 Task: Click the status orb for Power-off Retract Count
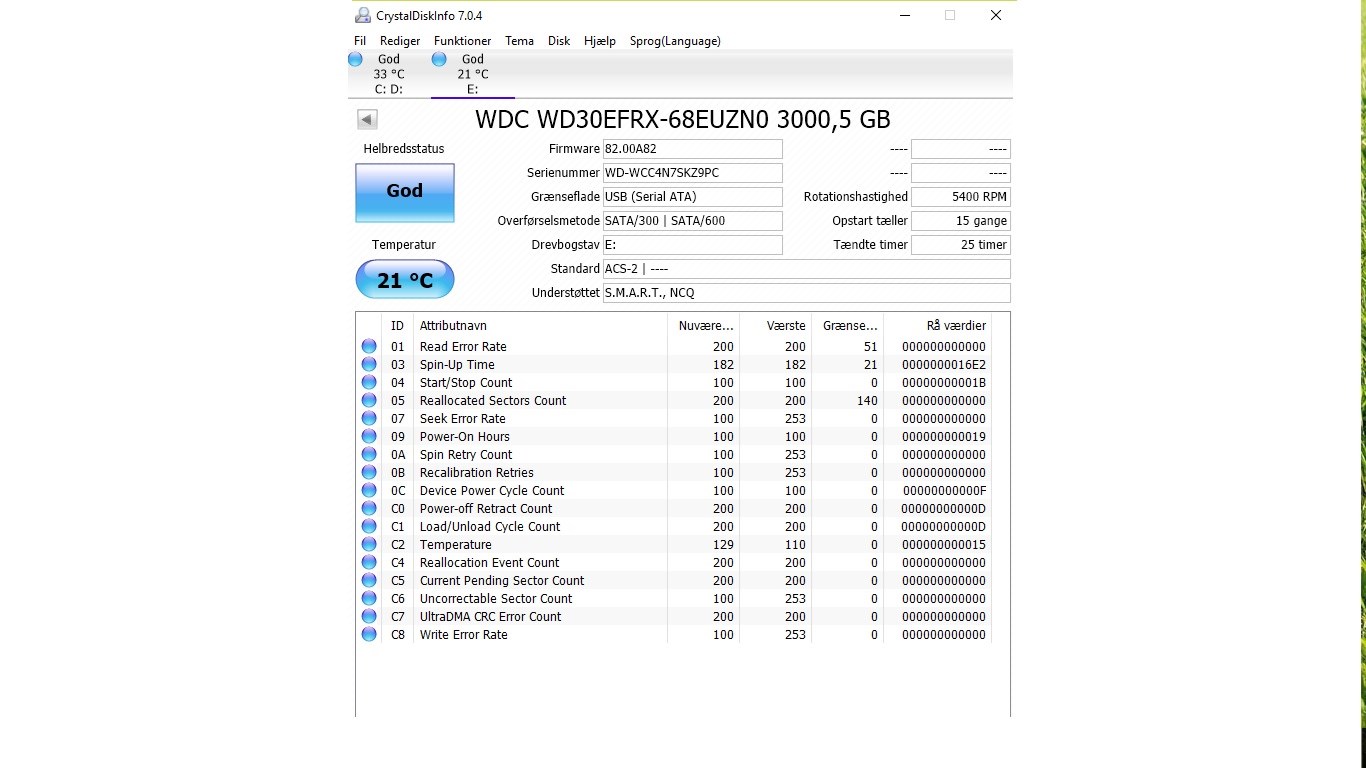[369, 508]
